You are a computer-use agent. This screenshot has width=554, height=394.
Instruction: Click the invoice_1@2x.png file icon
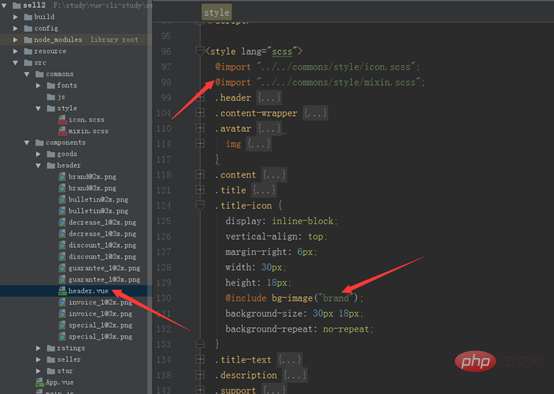pyautogui.click(x=63, y=302)
